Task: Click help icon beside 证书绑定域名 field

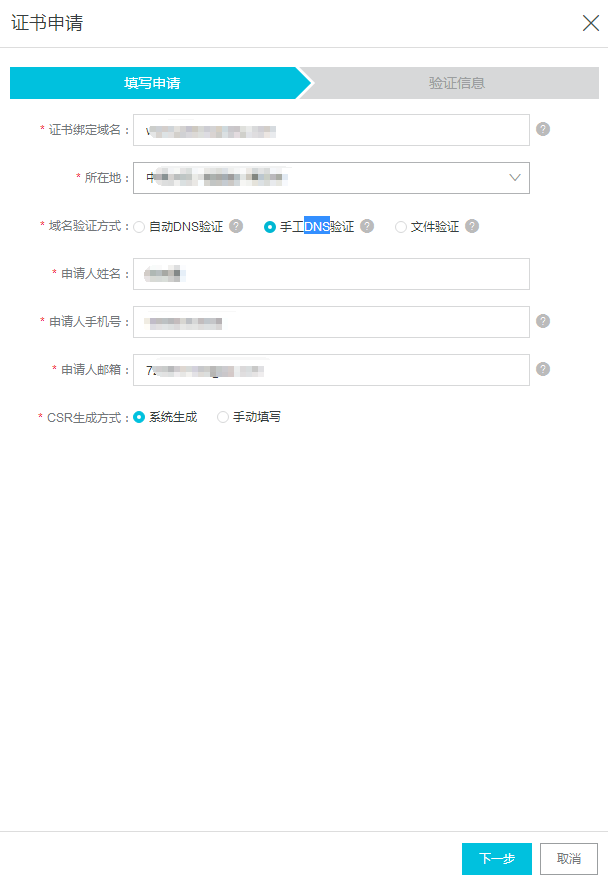Action: click(543, 129)
